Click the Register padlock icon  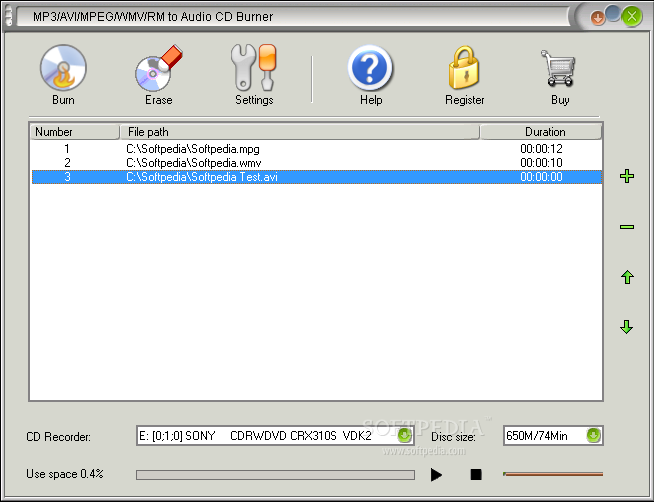click(x=464, y=67)
